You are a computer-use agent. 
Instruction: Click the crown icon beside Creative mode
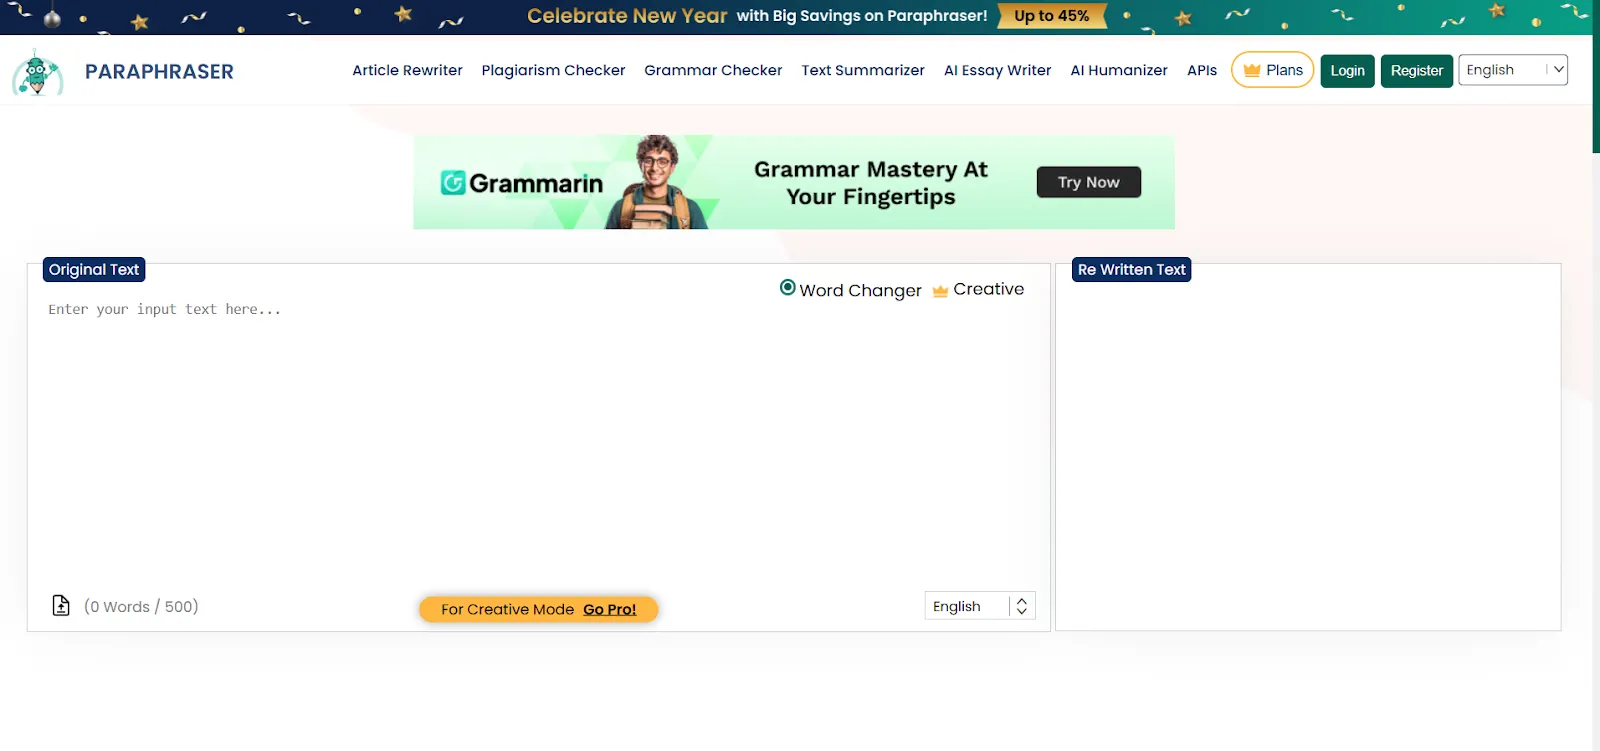(x=940, y=291)
